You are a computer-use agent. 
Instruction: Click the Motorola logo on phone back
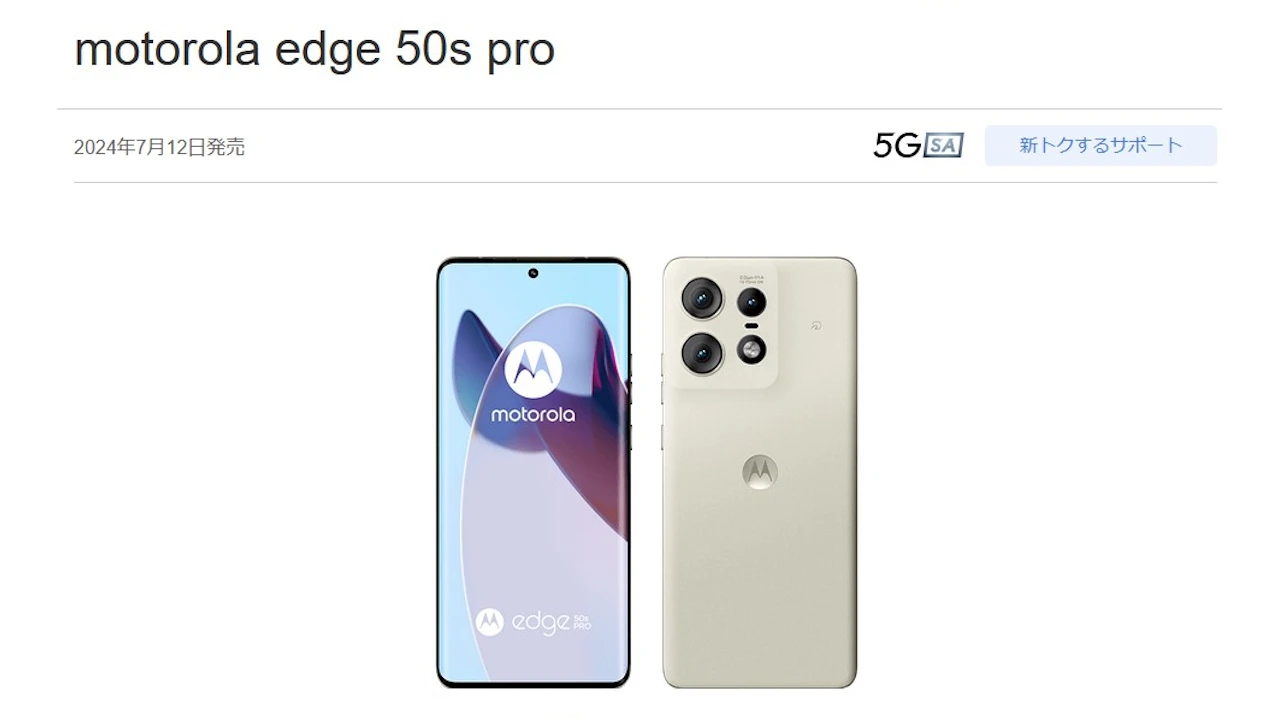coord(760,473)
